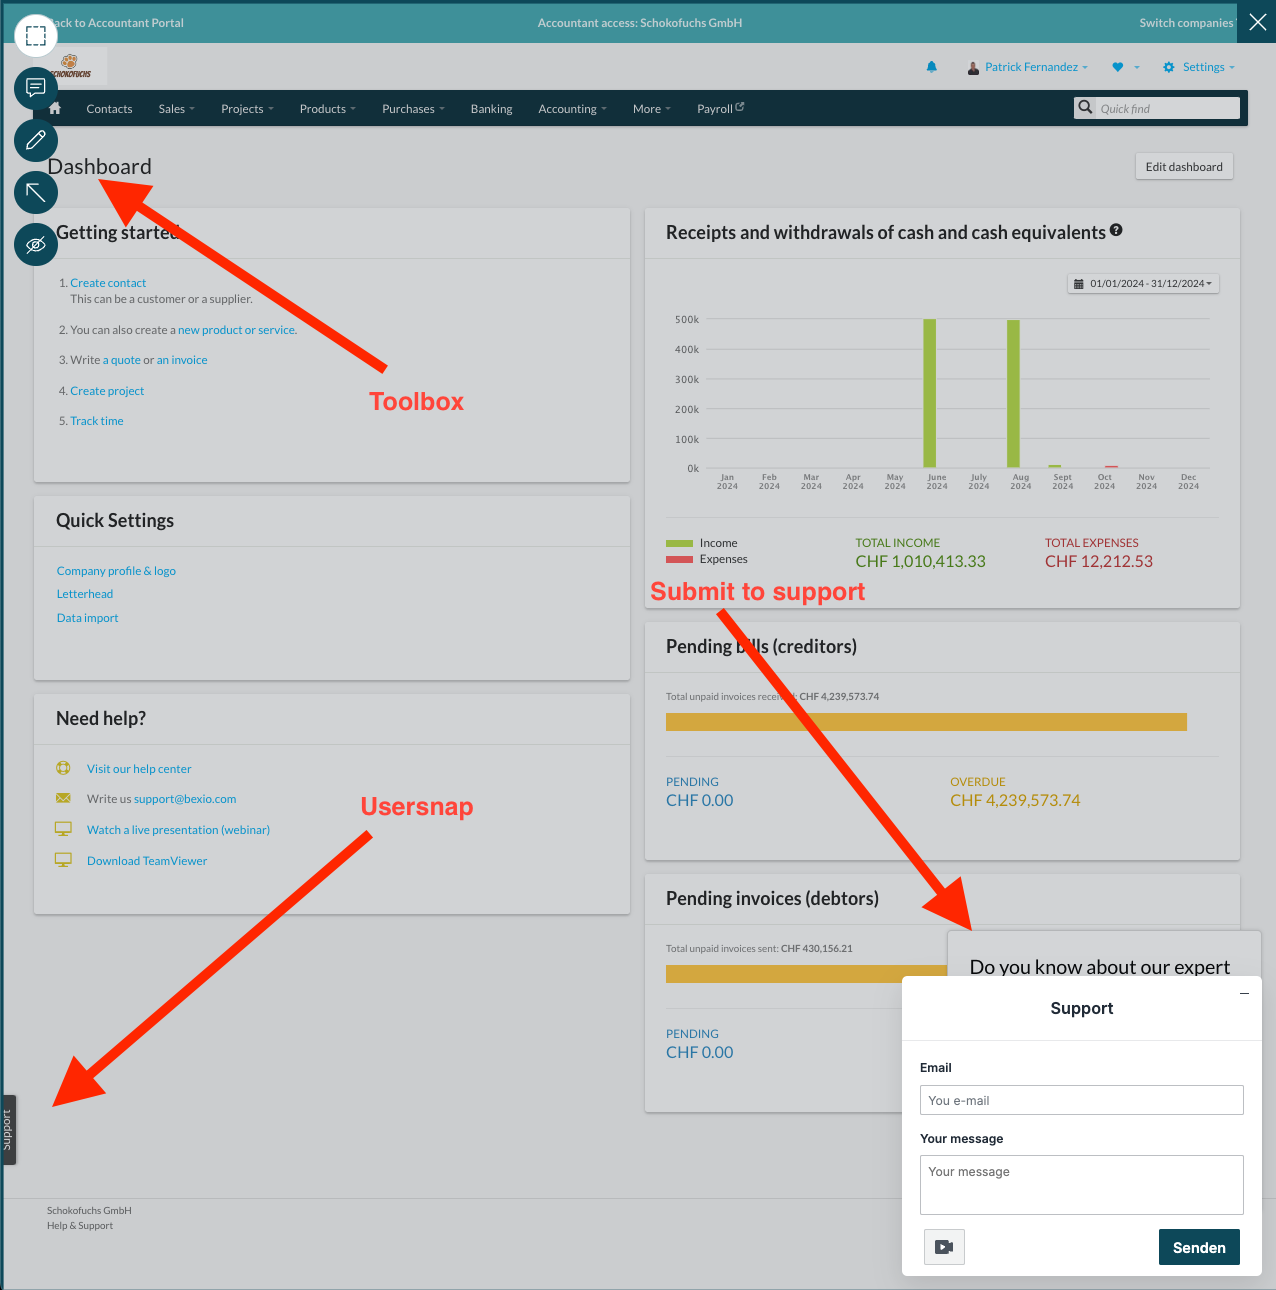The width and height of the screenshot is (1276, 1290).
Task: Open the favorites heart dropdown
Action: (x=1125, y=67)
